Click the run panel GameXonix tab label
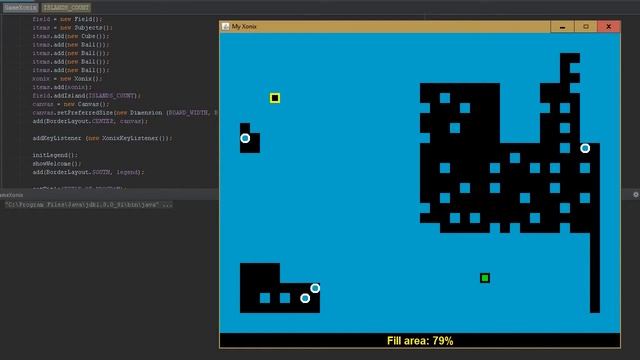Screen dimensions: 640x360 [11, 195]
